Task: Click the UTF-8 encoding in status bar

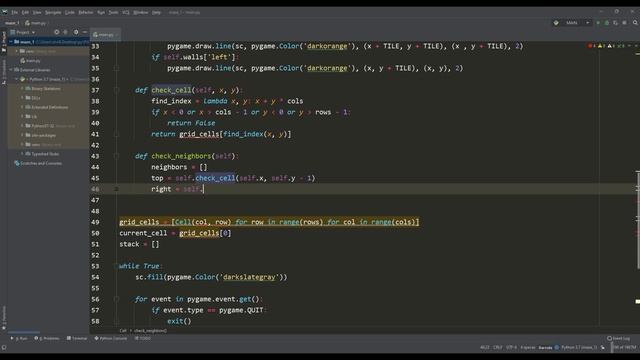Action: (511, 347)
